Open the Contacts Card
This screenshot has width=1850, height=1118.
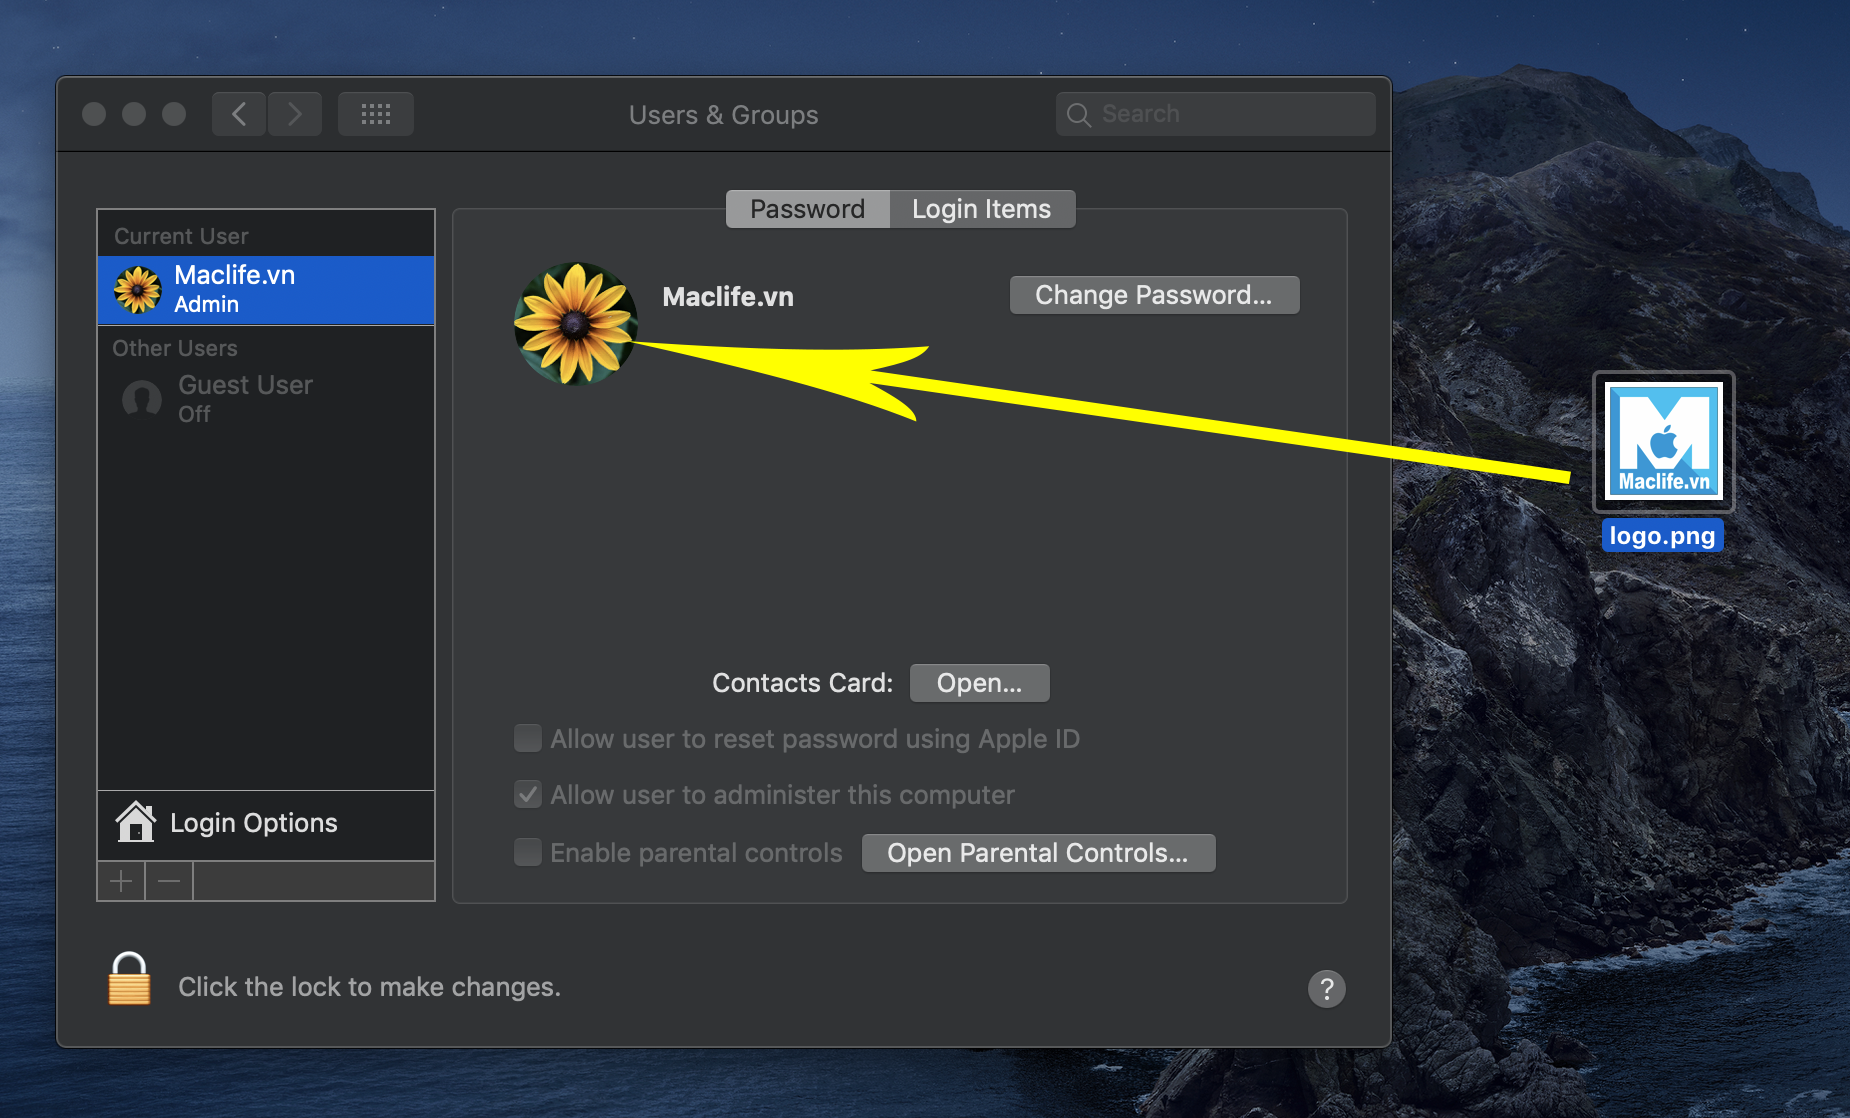pyautogui.click(x=978, y=682)
